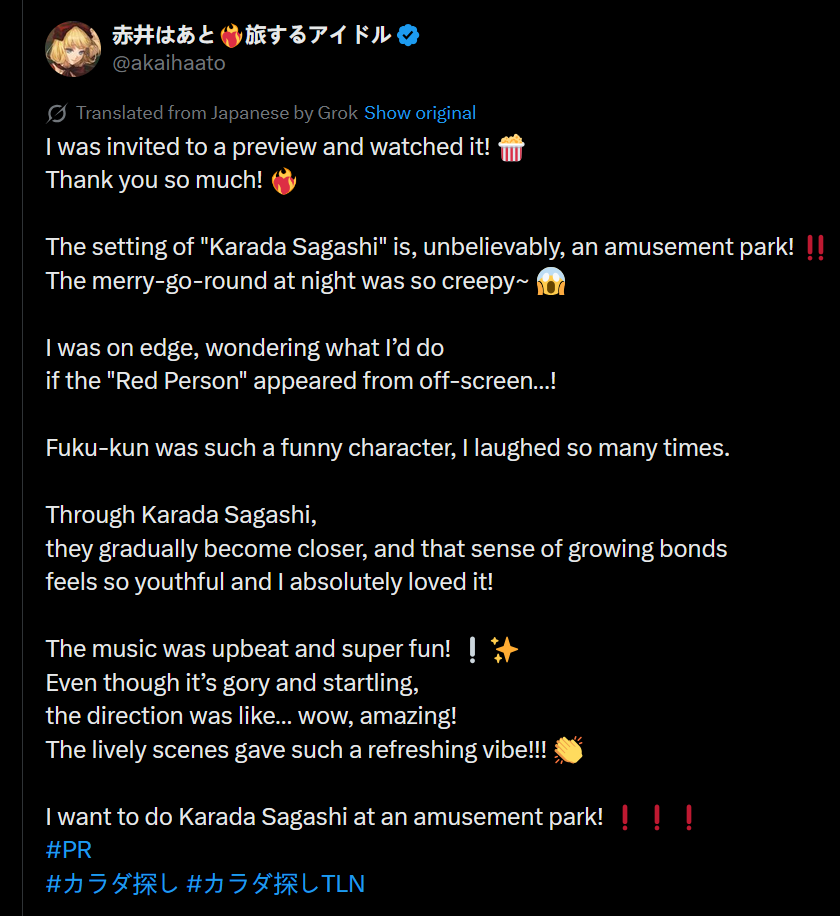Click the sparkles emoji
This screenshot has width=840, height=916.
[504, 650]
